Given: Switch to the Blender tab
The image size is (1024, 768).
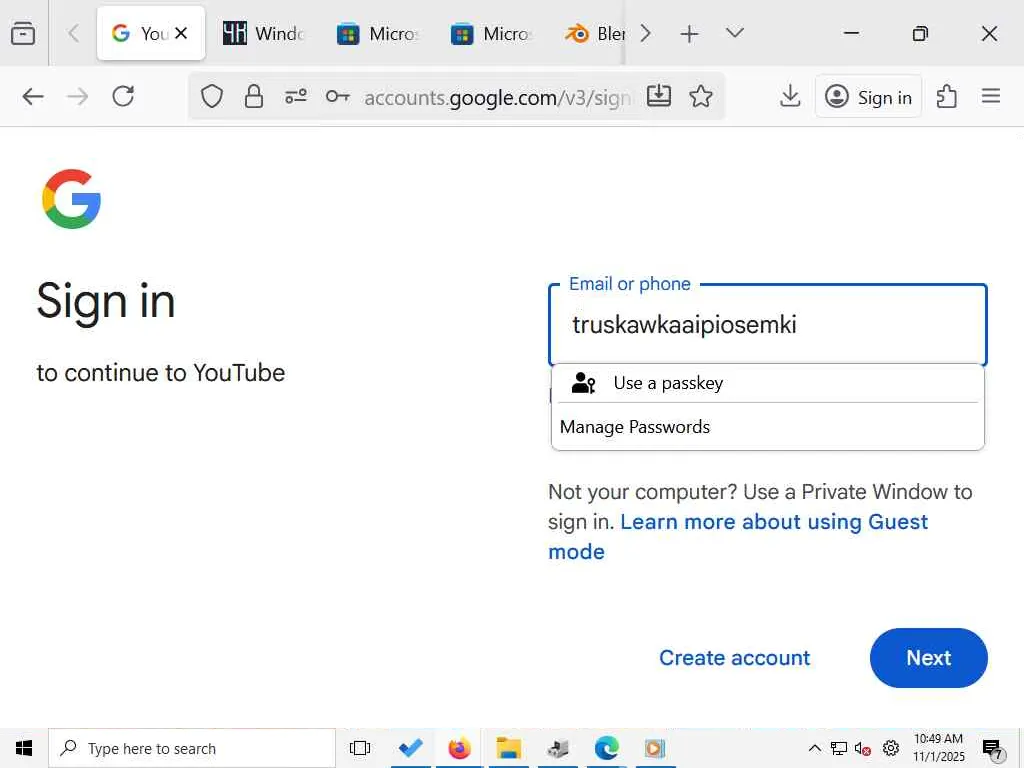Looking at the screenshot, I should tap(595, 33).
